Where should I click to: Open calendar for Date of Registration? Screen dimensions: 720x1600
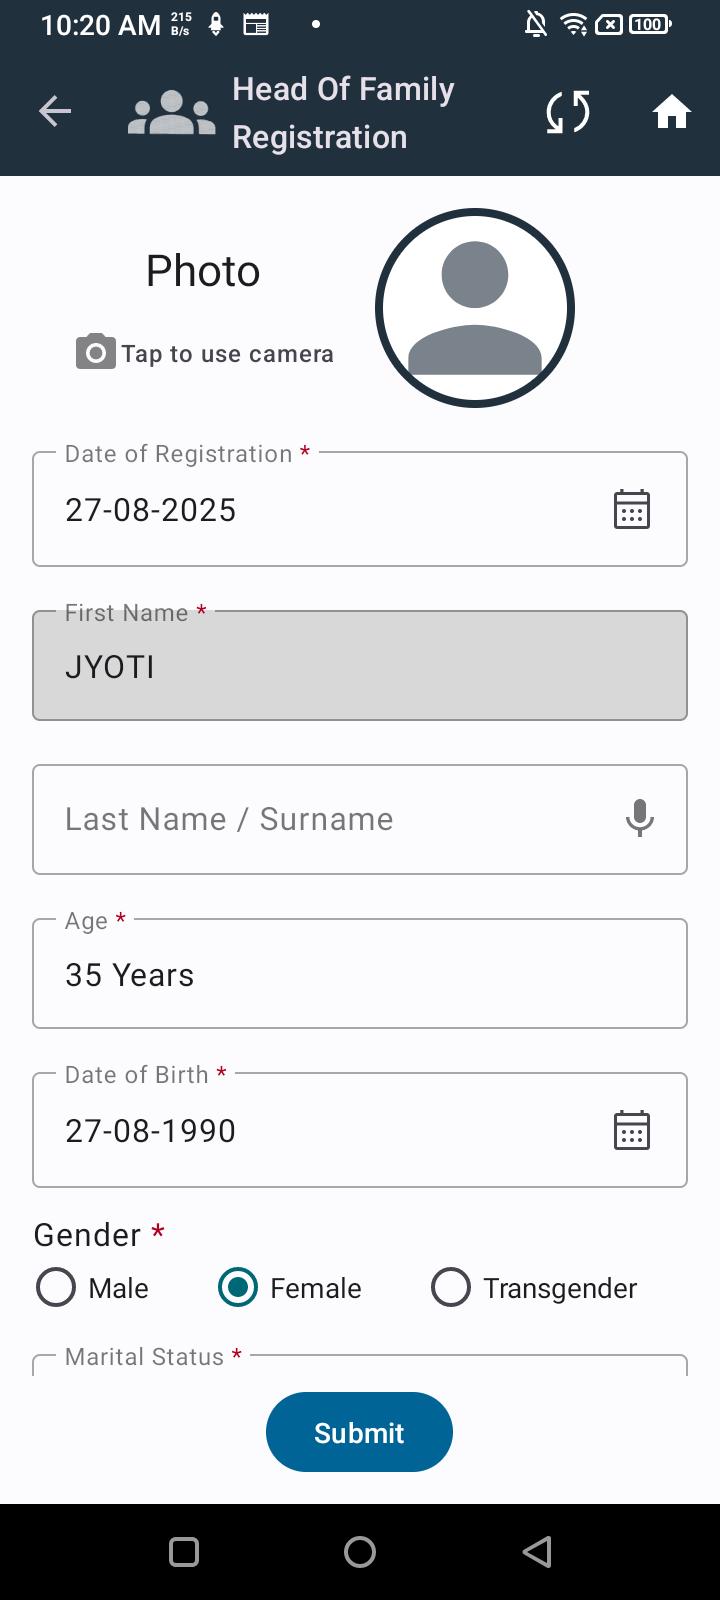pyautogui.click(x=631, y=509)
